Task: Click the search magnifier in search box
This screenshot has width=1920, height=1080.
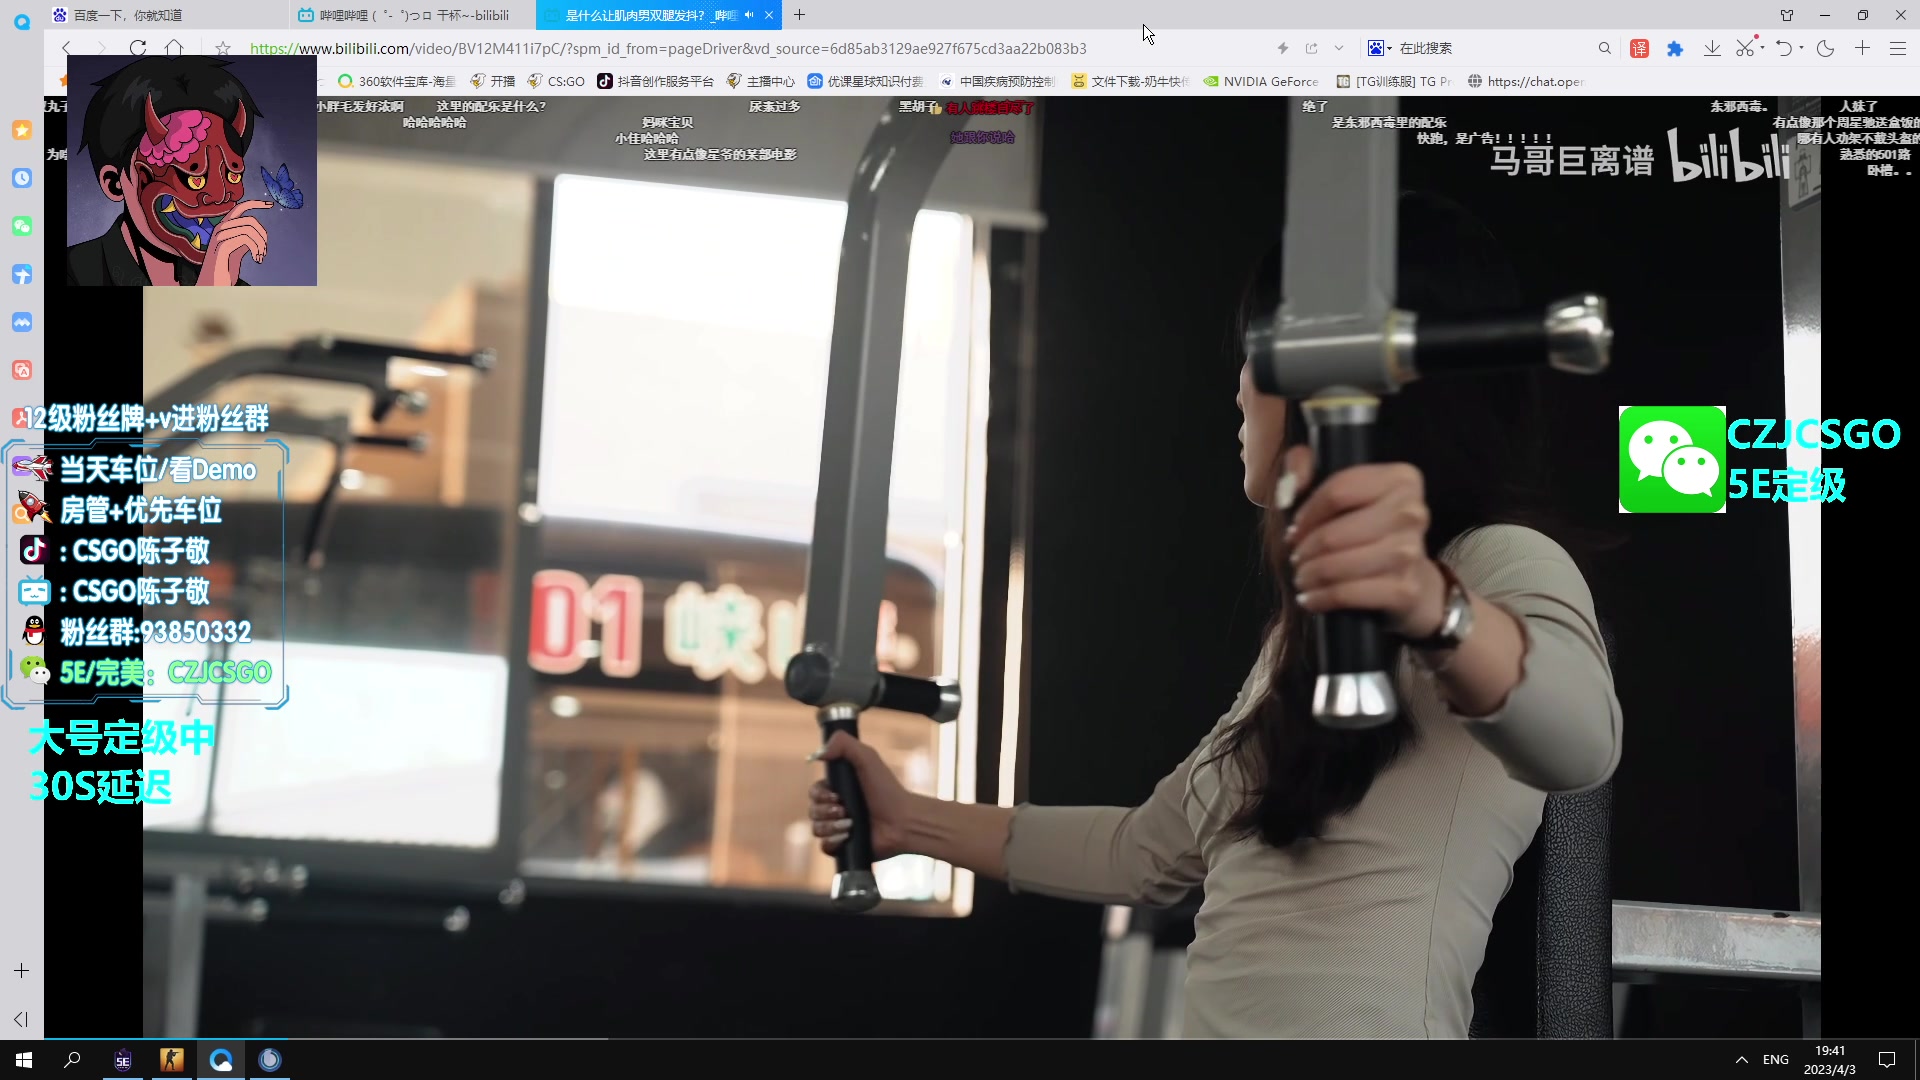Action: (x=1604, y=48)
